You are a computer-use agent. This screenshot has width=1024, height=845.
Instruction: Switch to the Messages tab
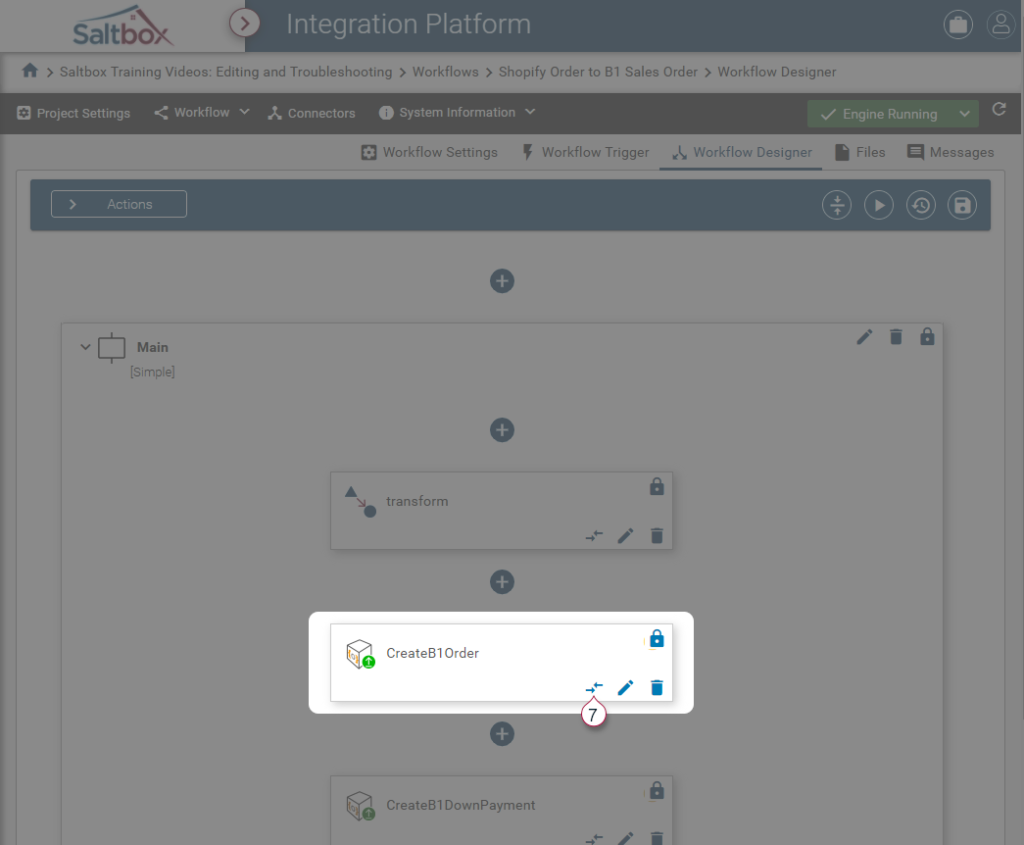pyautogui.click(x=949, y=152)
